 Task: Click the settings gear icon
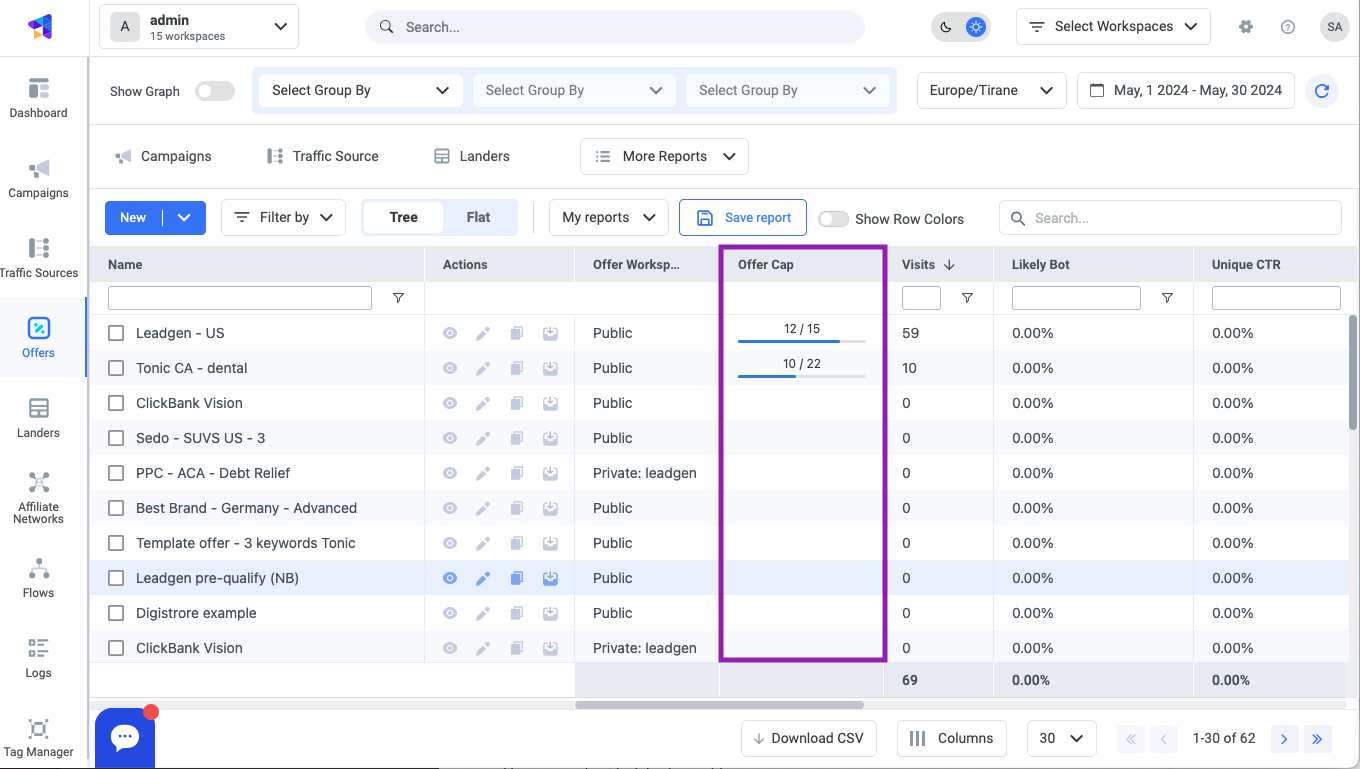[x=1246, y=27]
